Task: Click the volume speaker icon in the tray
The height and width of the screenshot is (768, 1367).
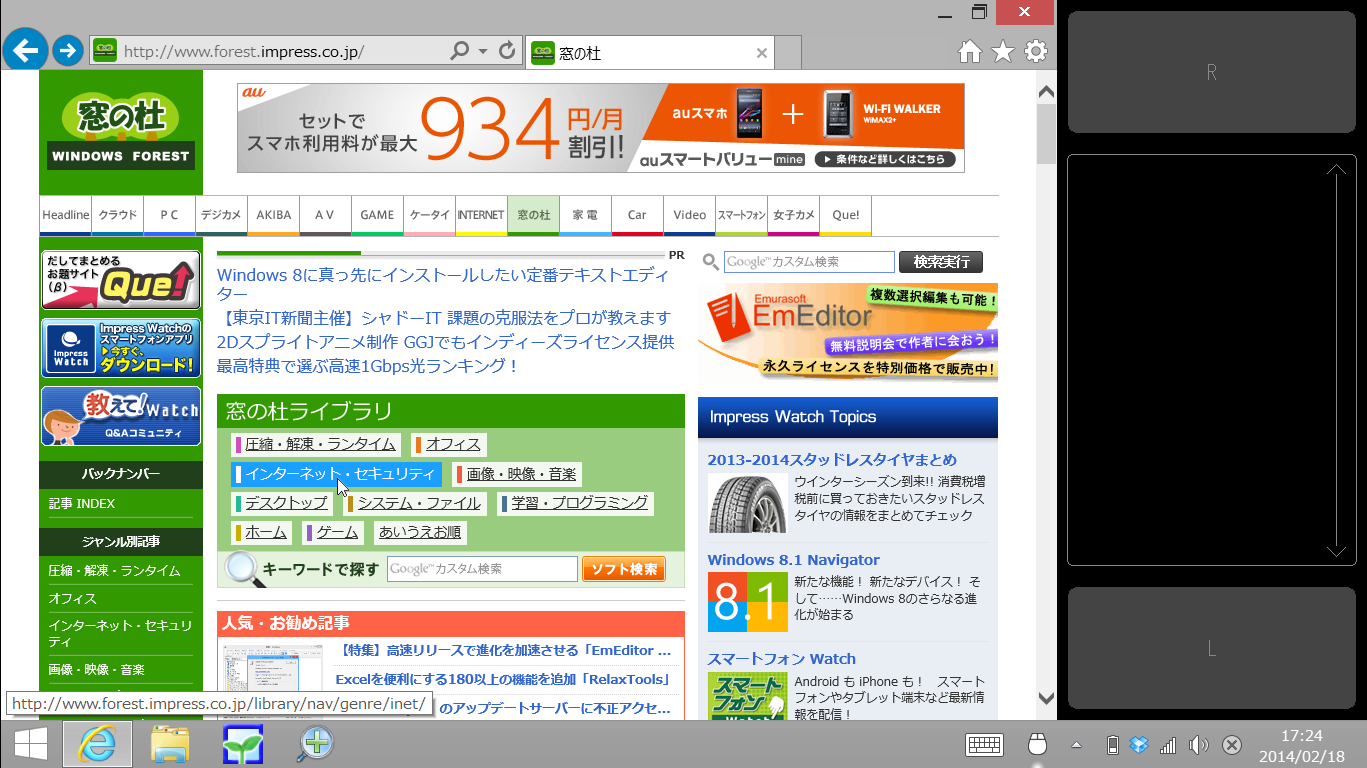Action: click(x=1198, y=745)
